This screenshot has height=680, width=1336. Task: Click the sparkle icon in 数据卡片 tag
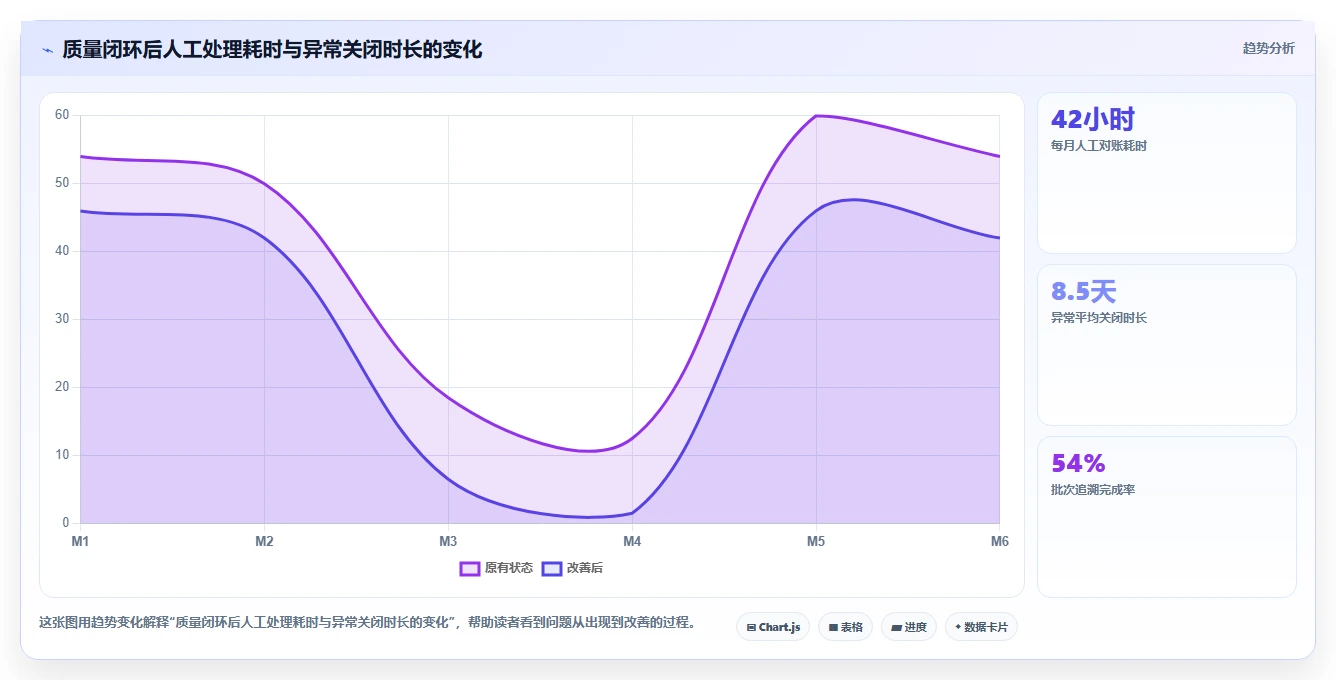coord(958,627)
